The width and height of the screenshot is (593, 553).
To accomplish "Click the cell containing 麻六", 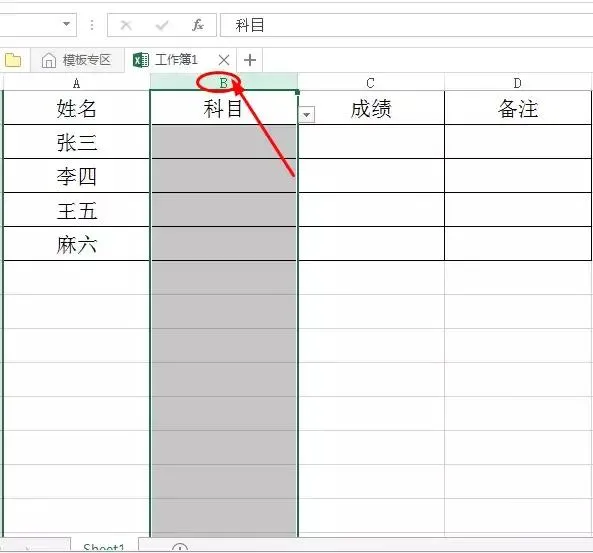I will coord(76,244).
